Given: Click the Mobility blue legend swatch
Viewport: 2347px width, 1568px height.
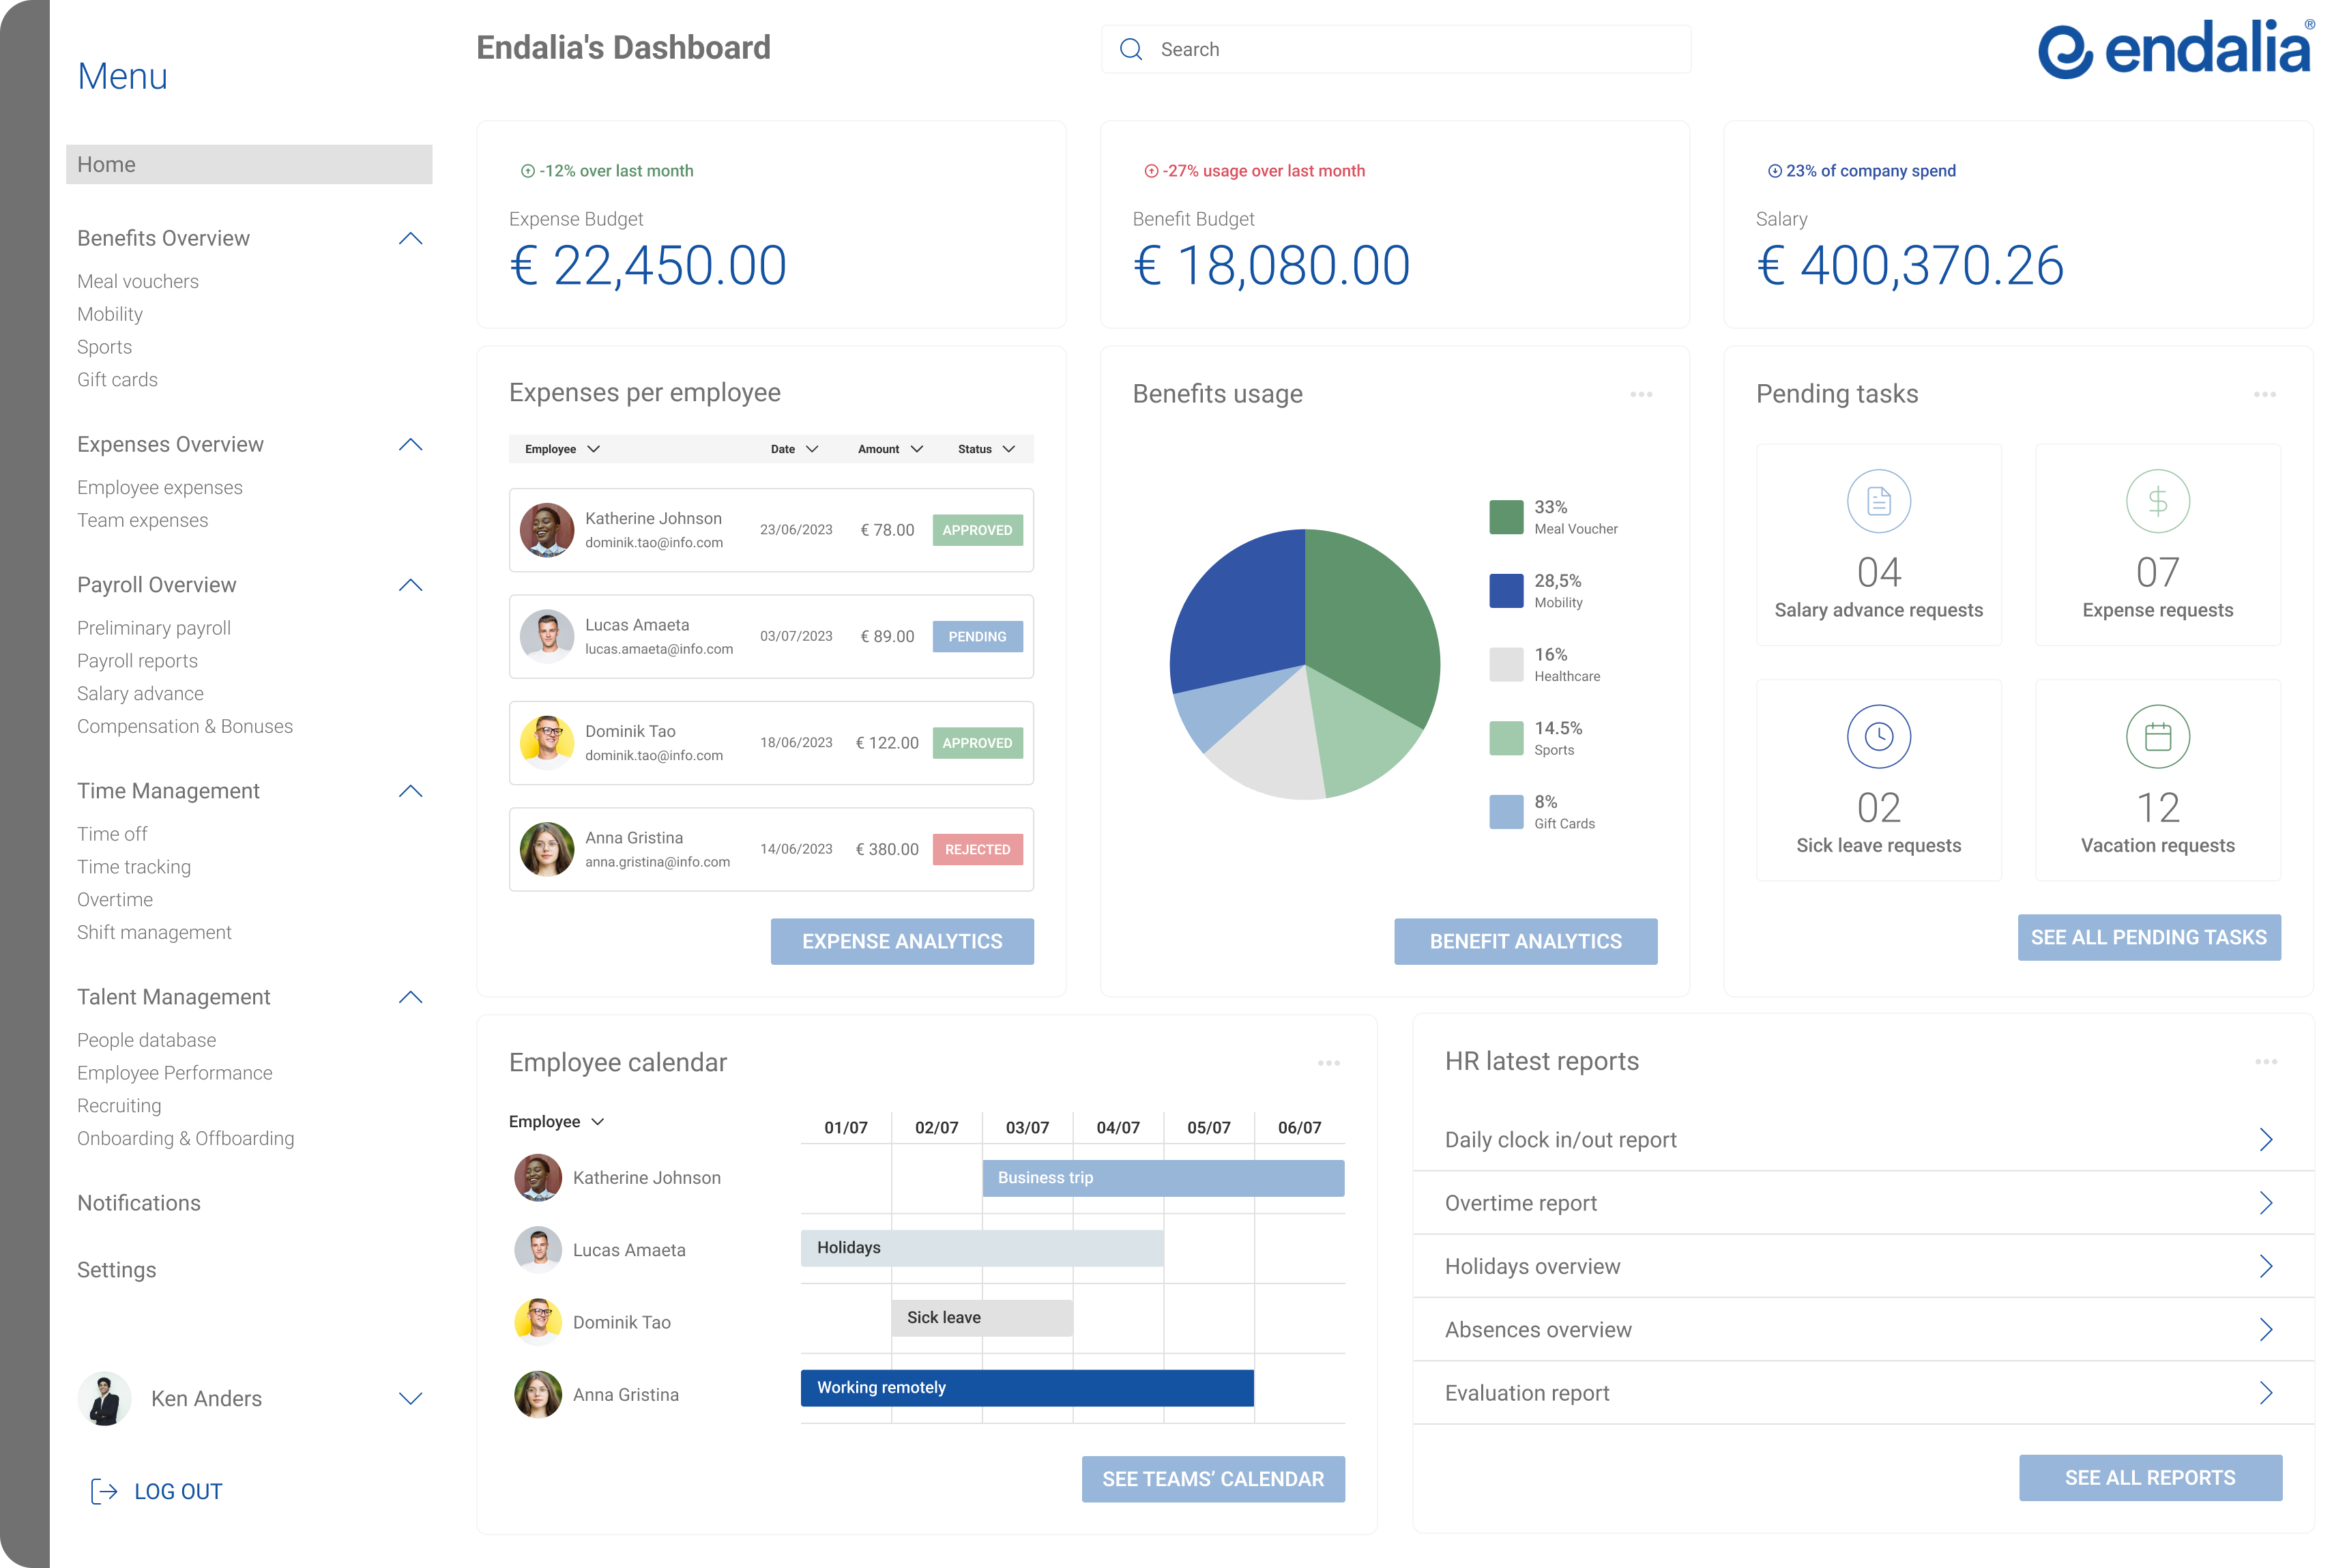Looking at the screenshot, I should click(1506, 591).
